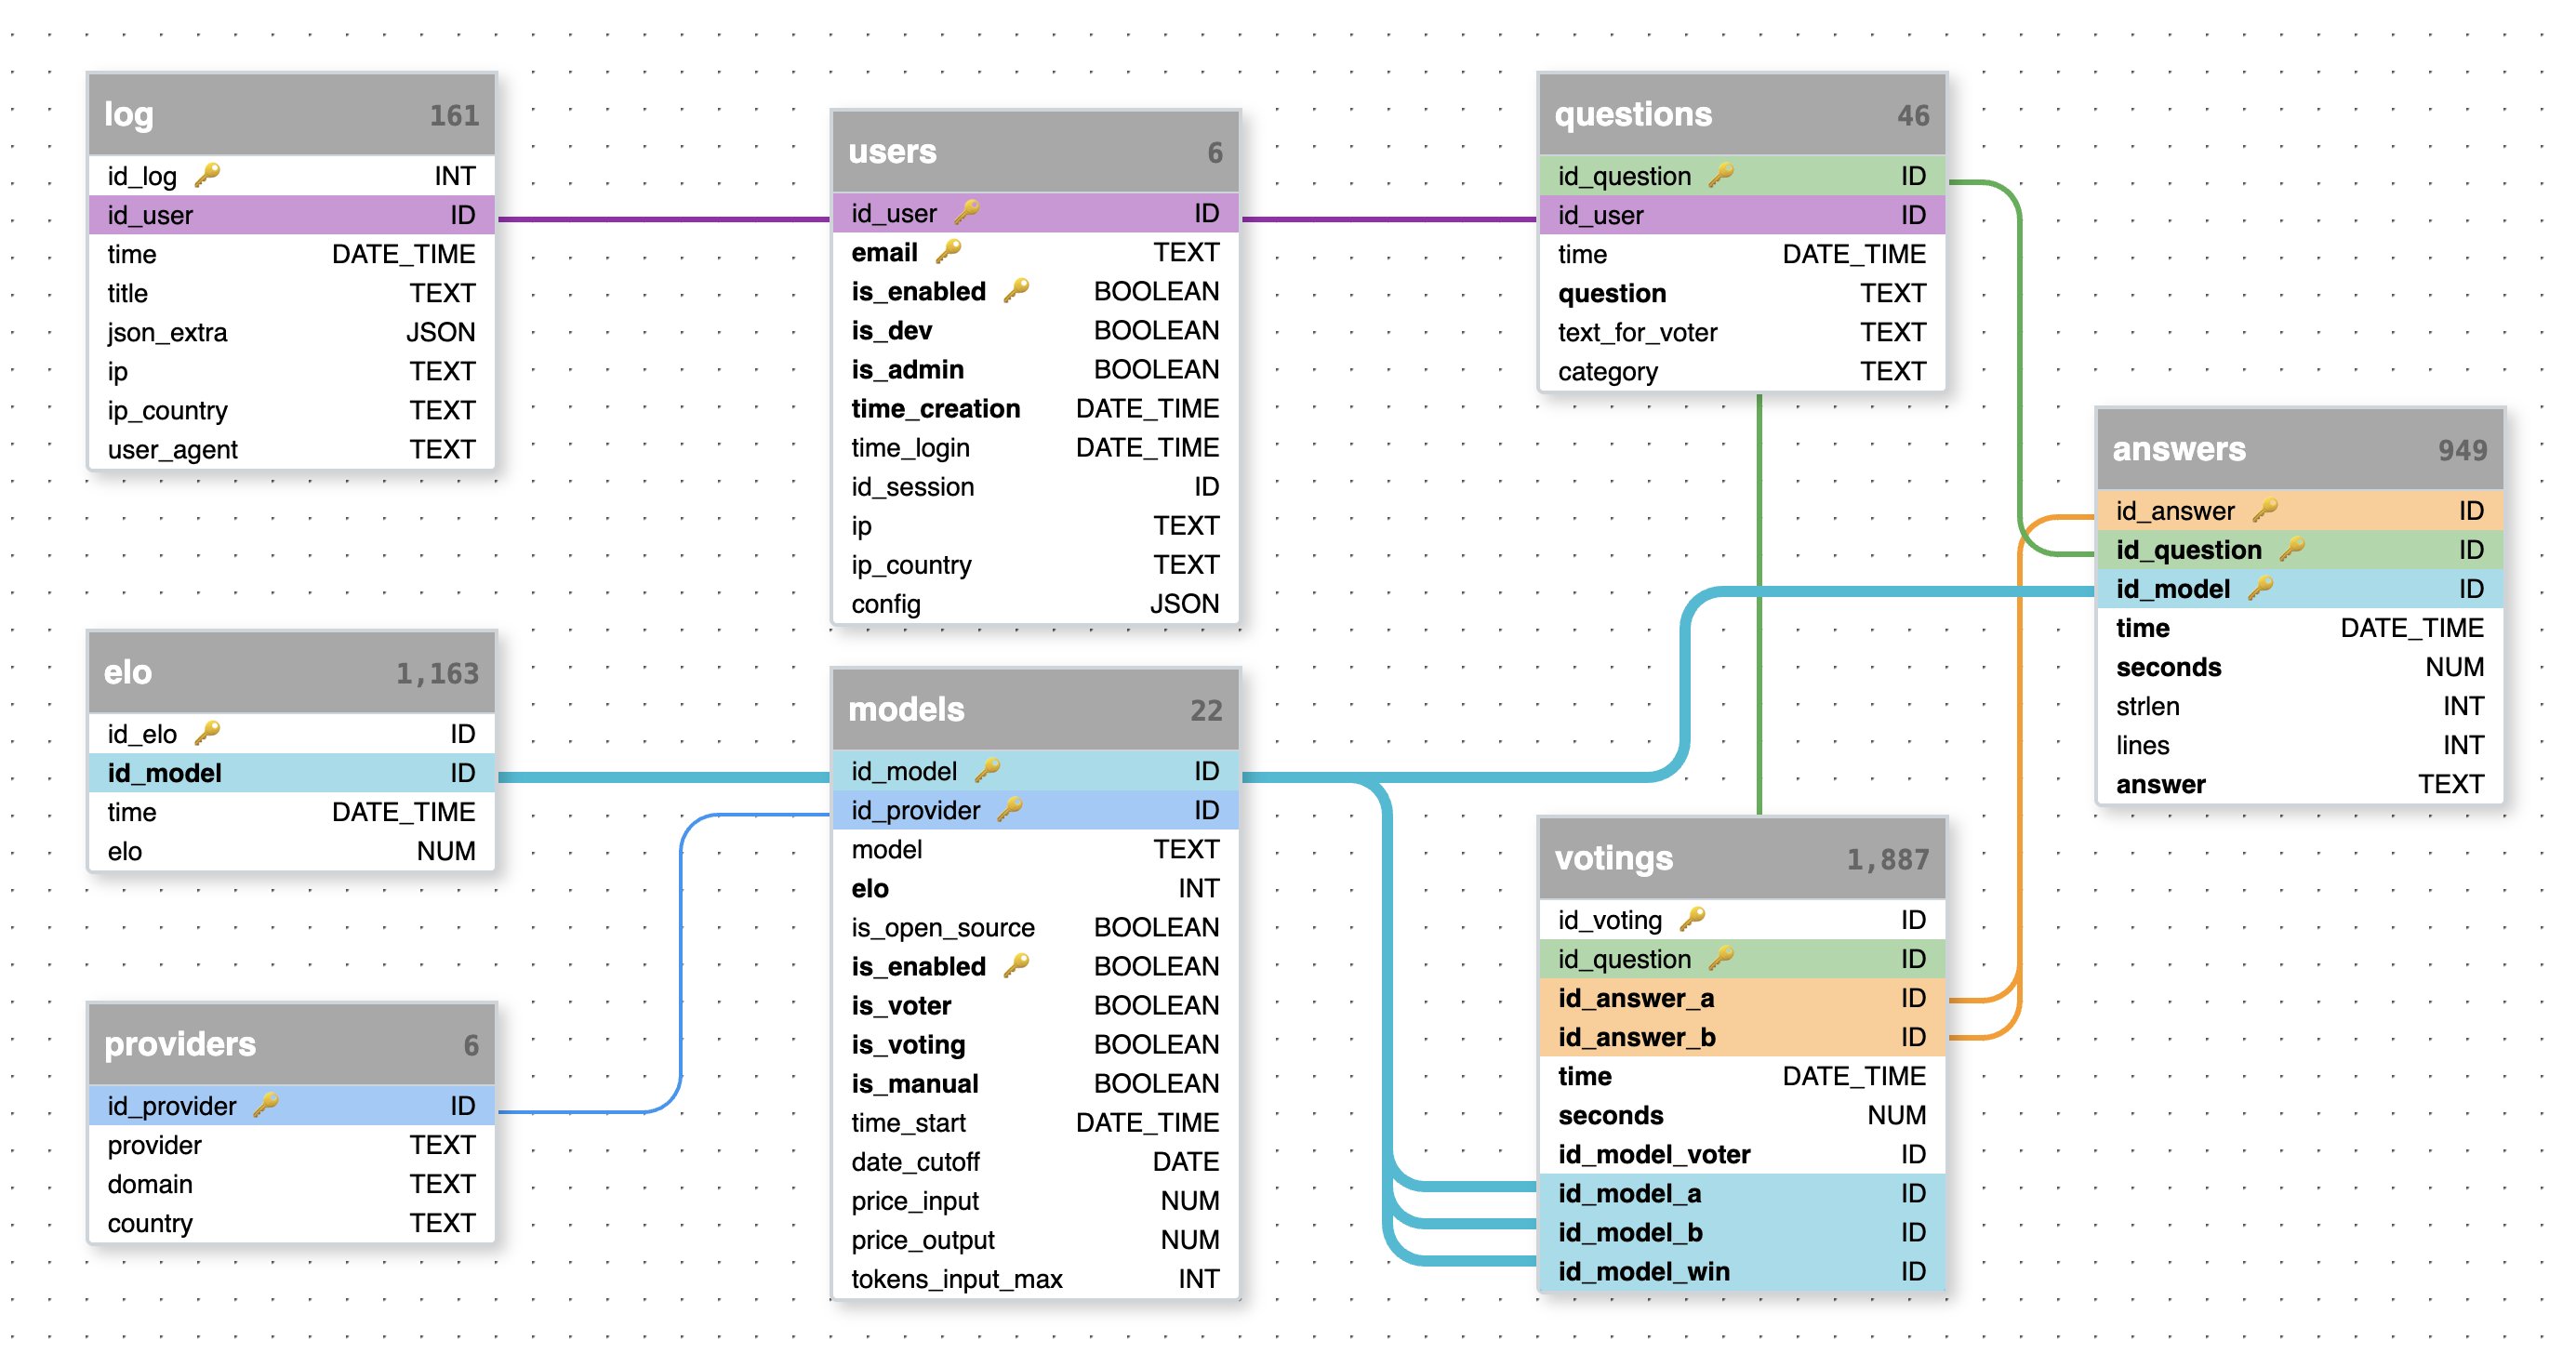Click the key icon beside id_log
Image resolution: width=2576 pixels, height=1367 pixels.
207,176
